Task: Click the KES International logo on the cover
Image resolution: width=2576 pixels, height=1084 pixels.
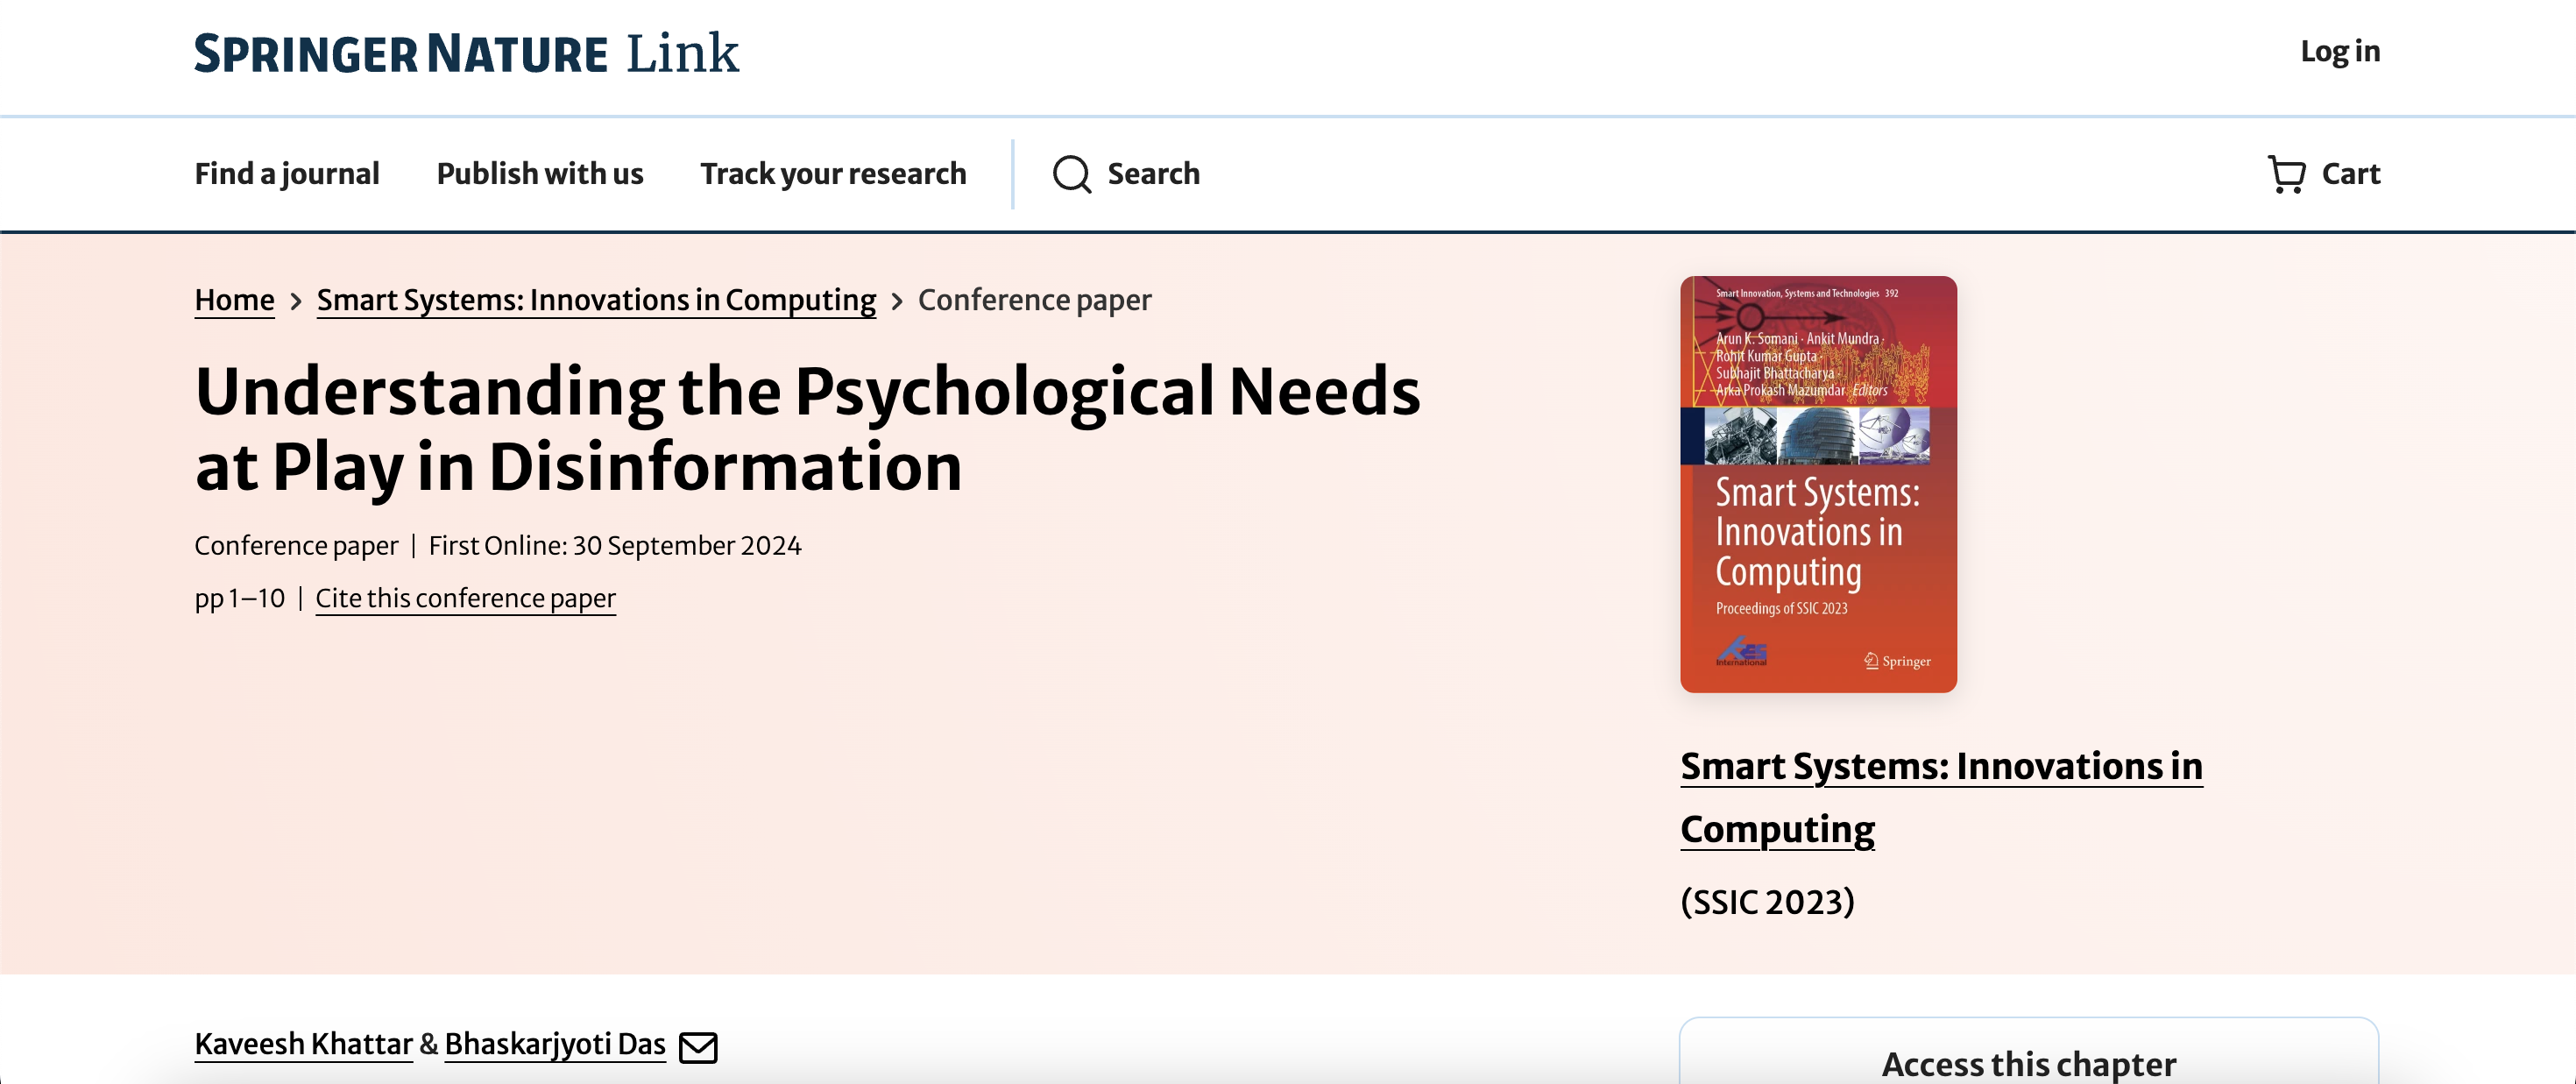Action: click(x=1741, y=652)
